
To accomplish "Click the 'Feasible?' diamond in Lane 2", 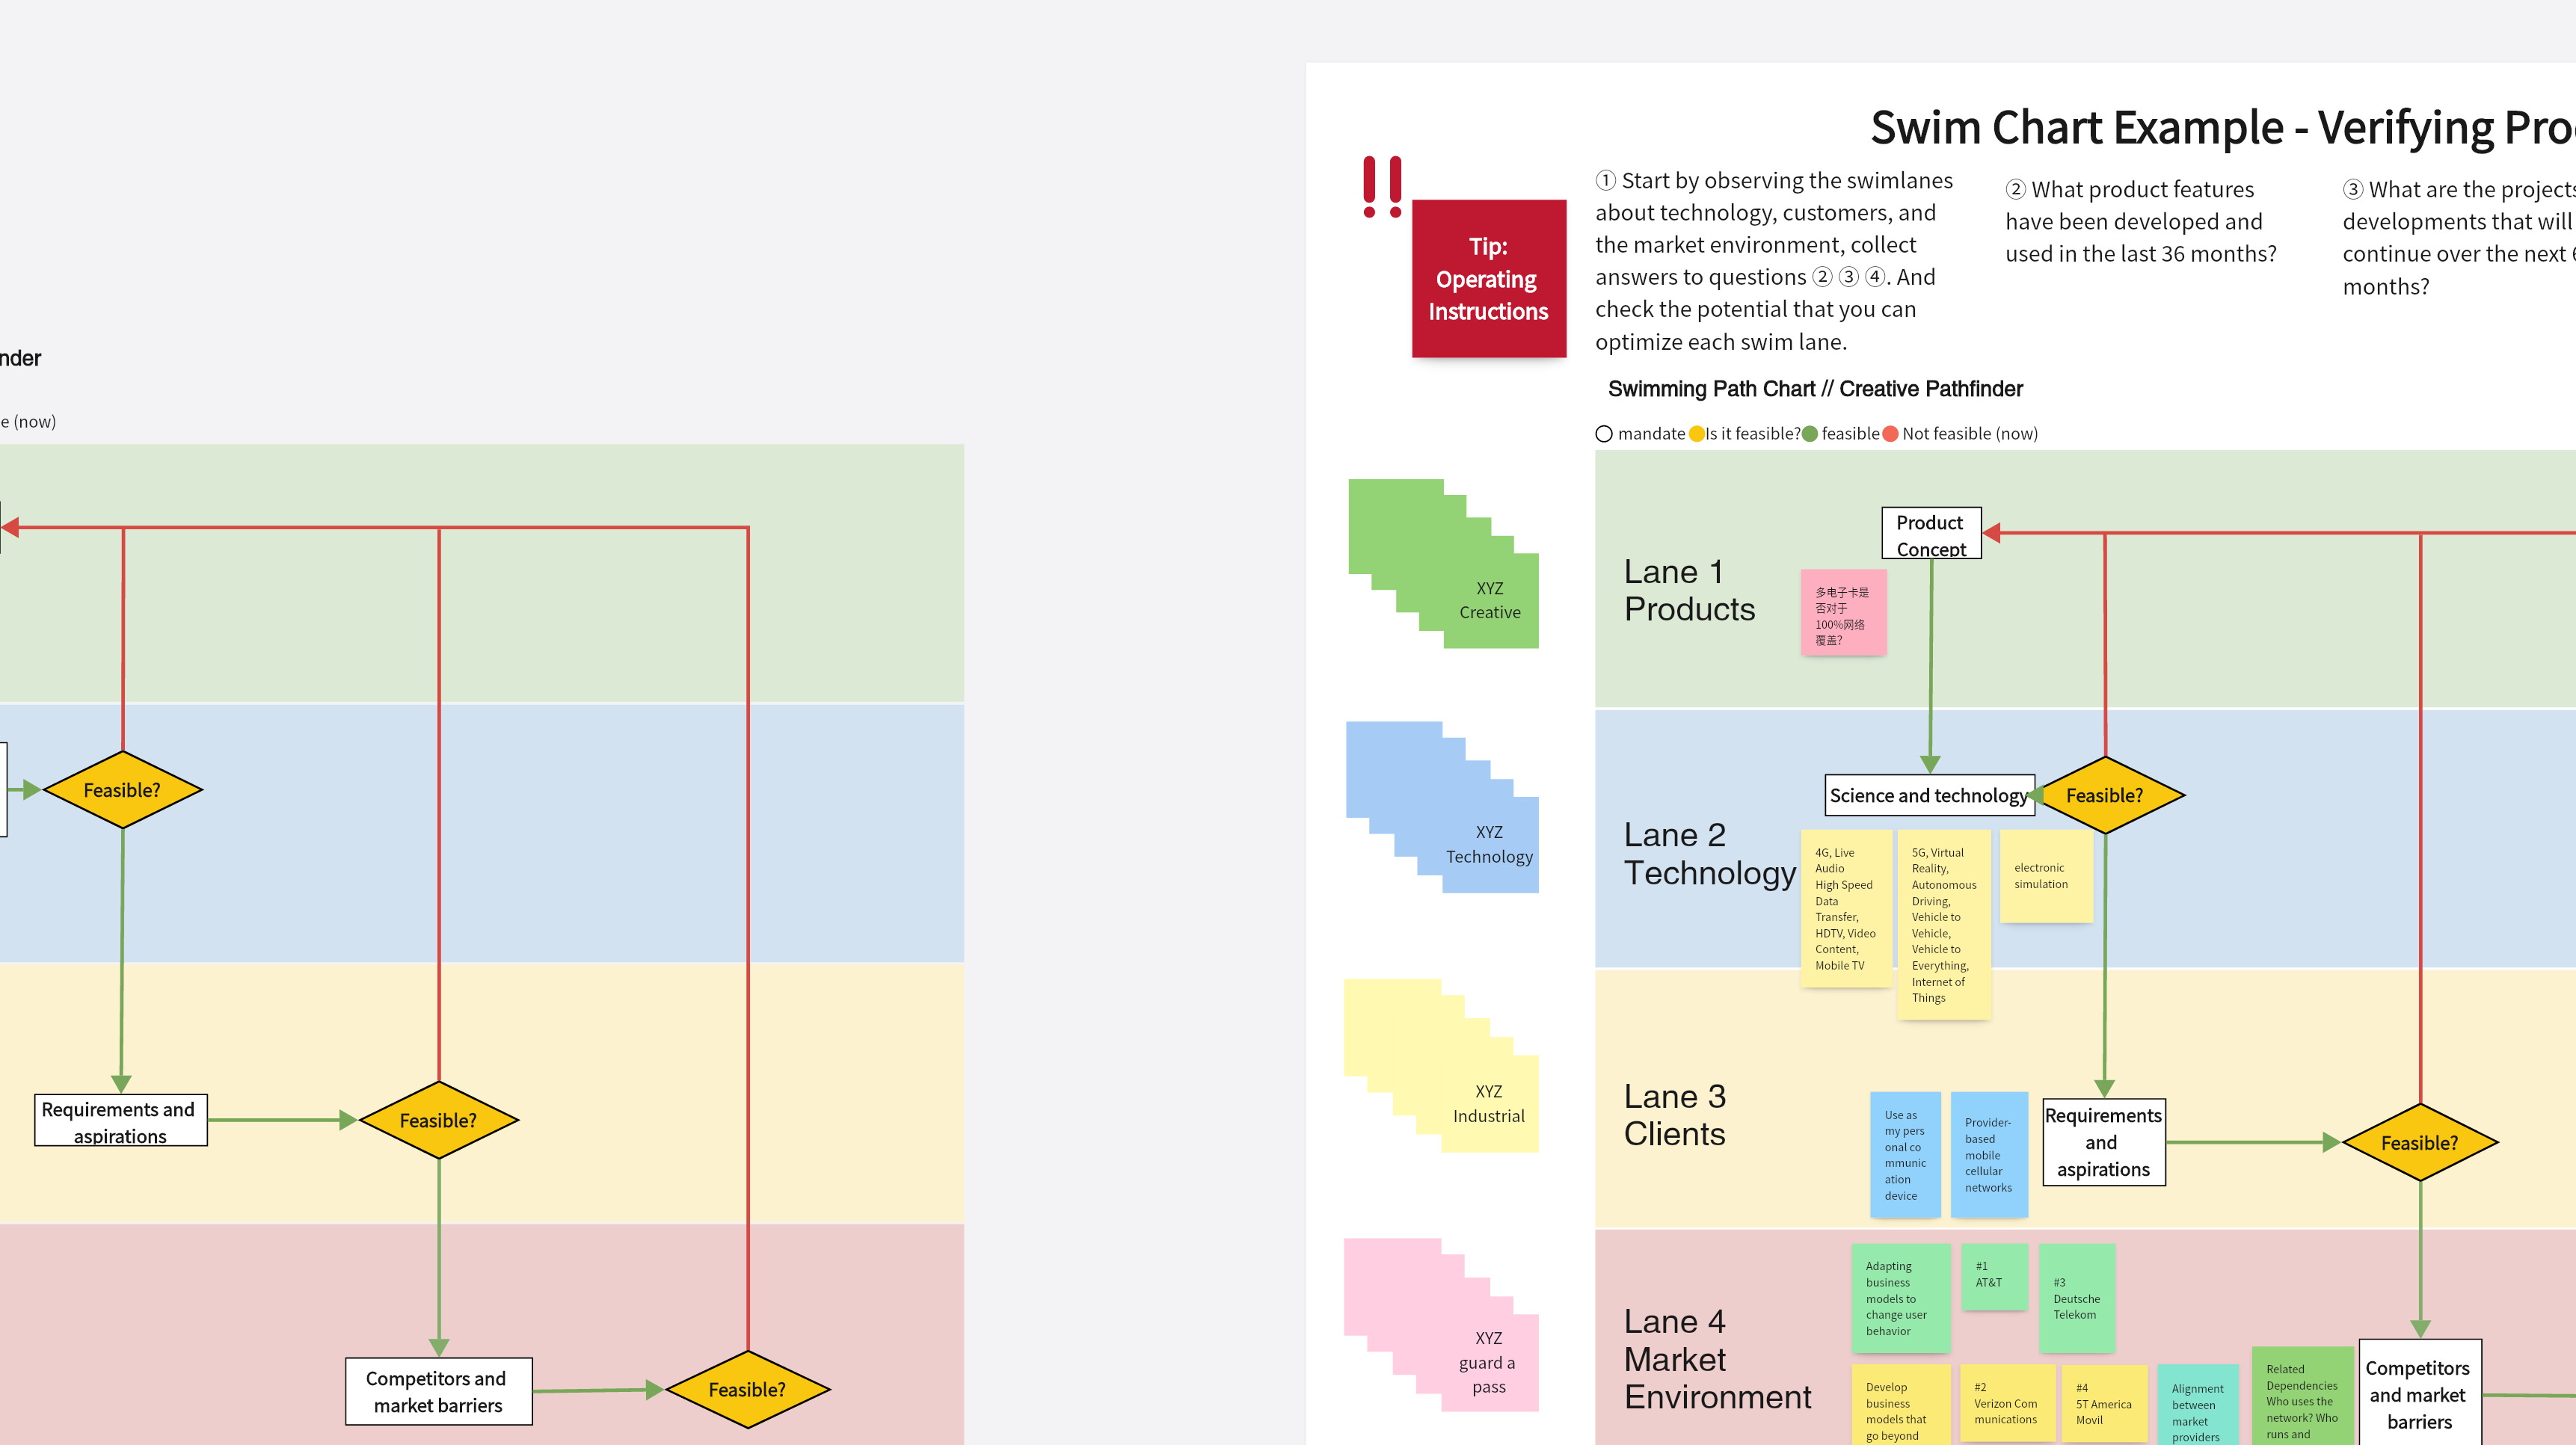I will (2109, 794).
